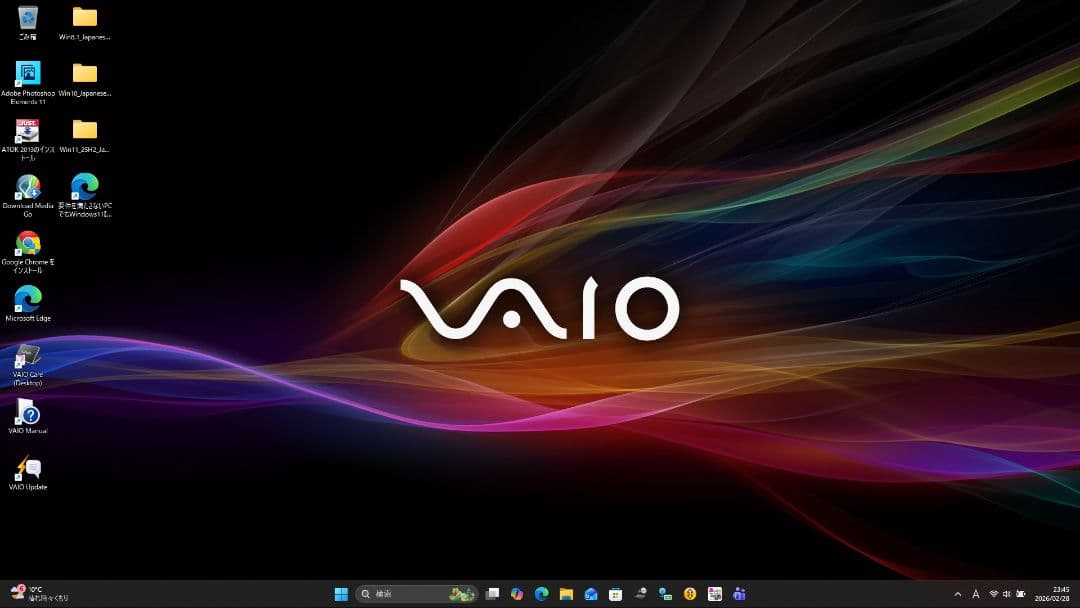Image resolution: width=1080 pixels, height=608 pixels.
Task: Select the VAIO Update shortcut
Action: pyautogui.click(x=28, y=472)
